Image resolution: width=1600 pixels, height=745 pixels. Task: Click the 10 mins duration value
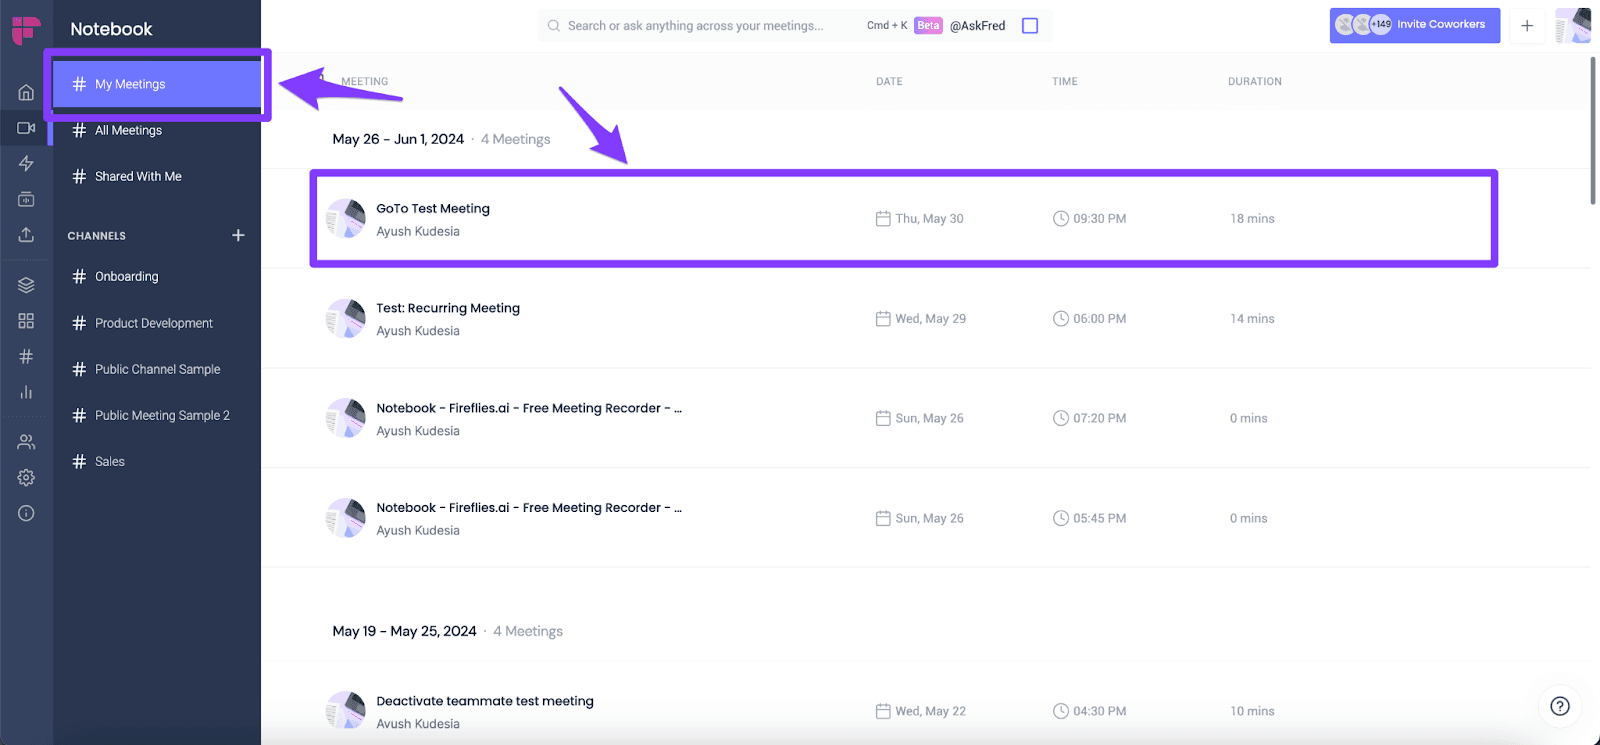click(x=1252, y=711)
